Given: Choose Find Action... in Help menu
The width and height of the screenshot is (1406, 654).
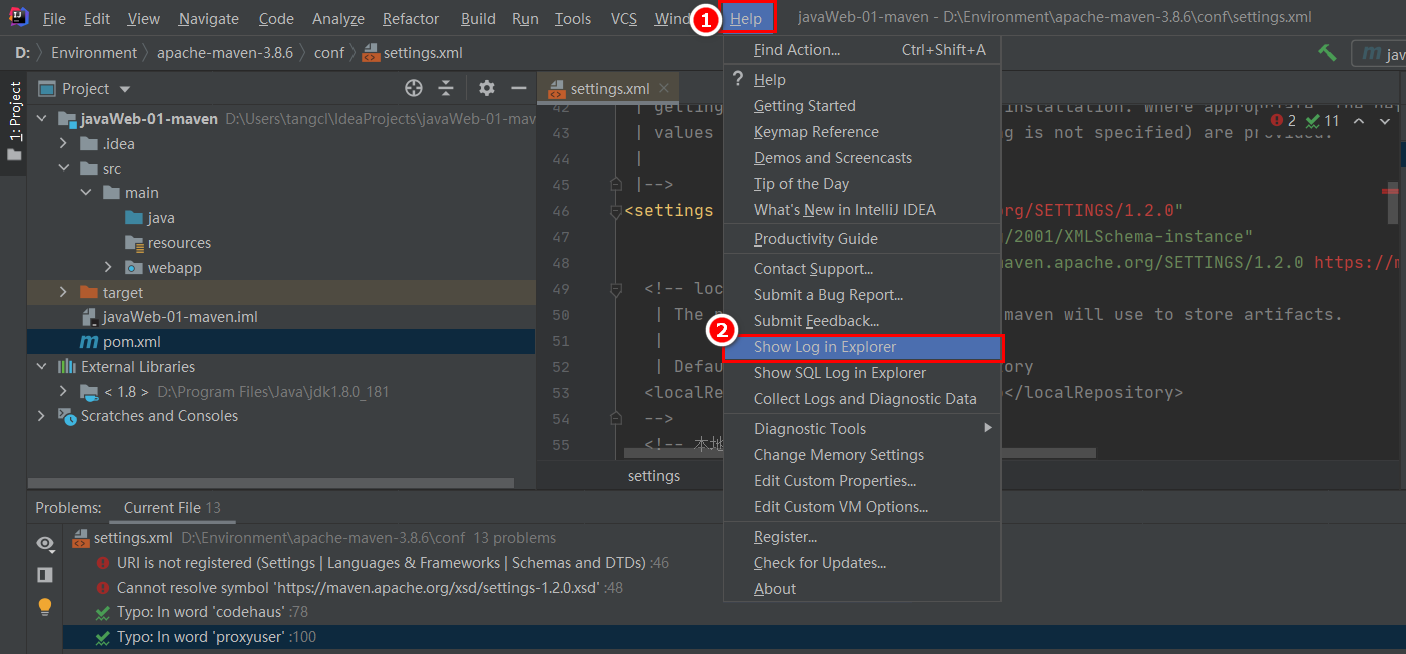Looking at the screenshot, I should 862,49.
